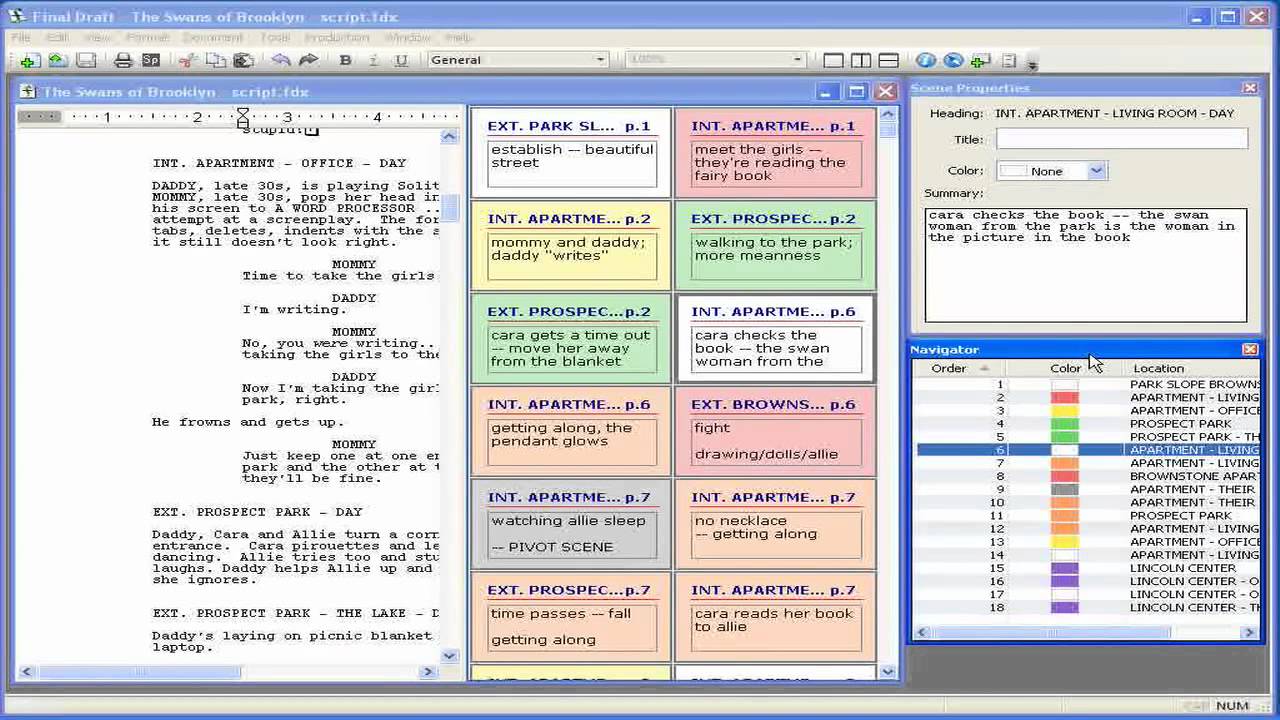The width and height of the screenshot is (1280, 720).
Task: Click the Navigator horizontal scrollbar right arrow
Action: point(1249,632)
